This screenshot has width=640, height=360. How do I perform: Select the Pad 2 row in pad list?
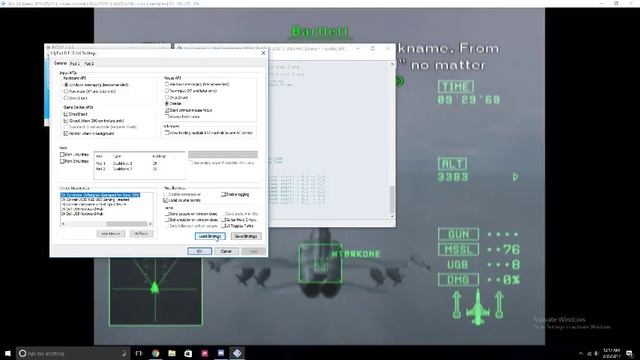point(139,169)
